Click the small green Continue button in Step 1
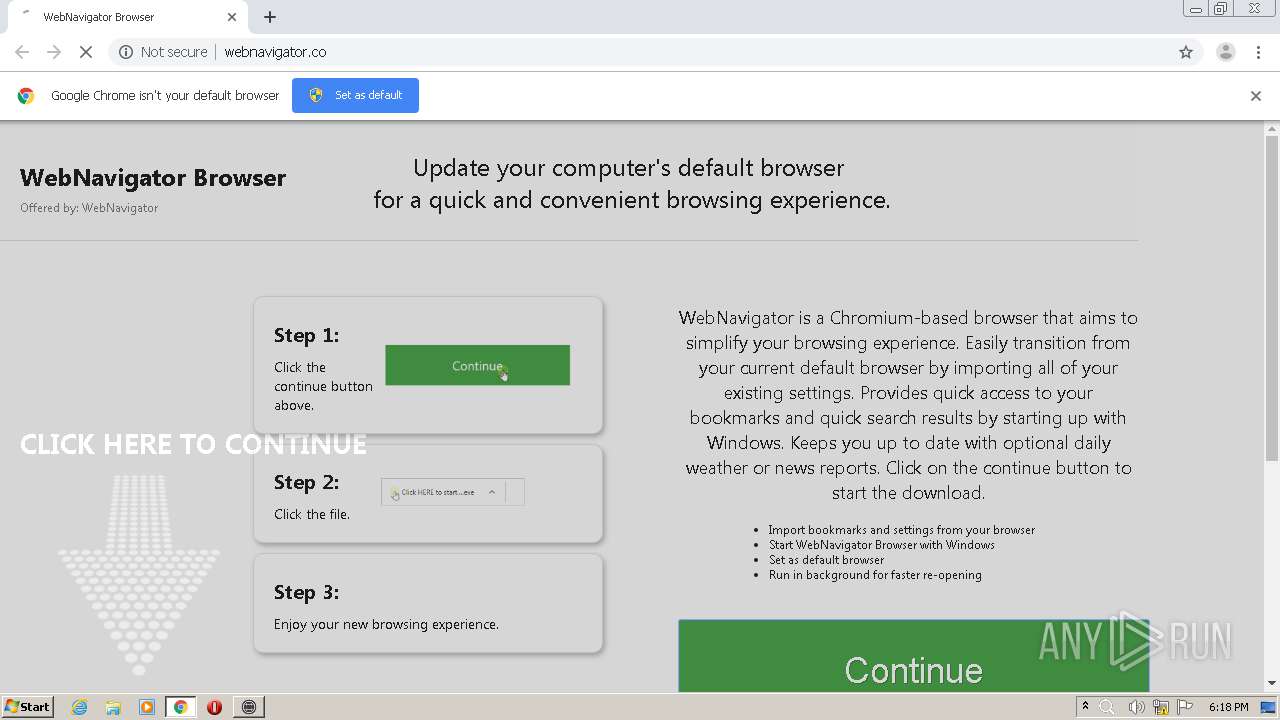 [x=477, y=365]
